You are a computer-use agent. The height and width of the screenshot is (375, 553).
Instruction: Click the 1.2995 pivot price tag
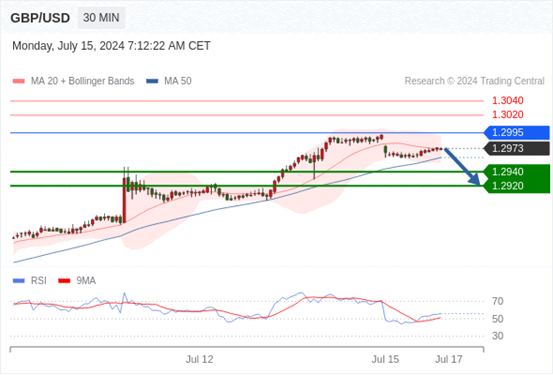(517, 133)
